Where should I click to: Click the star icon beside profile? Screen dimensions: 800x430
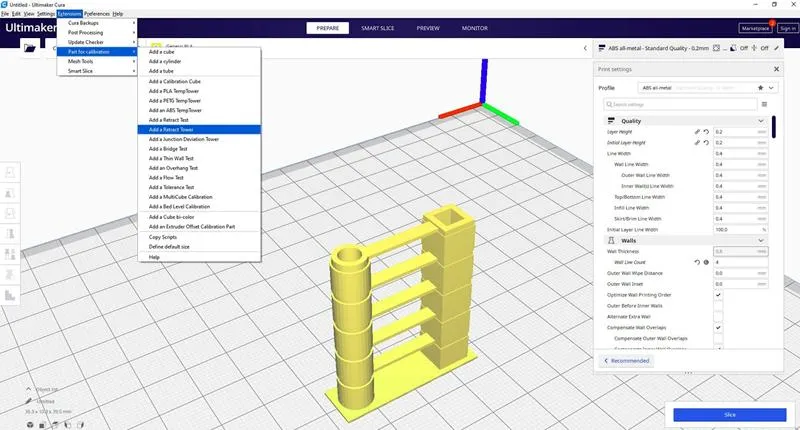pos(760,88)
